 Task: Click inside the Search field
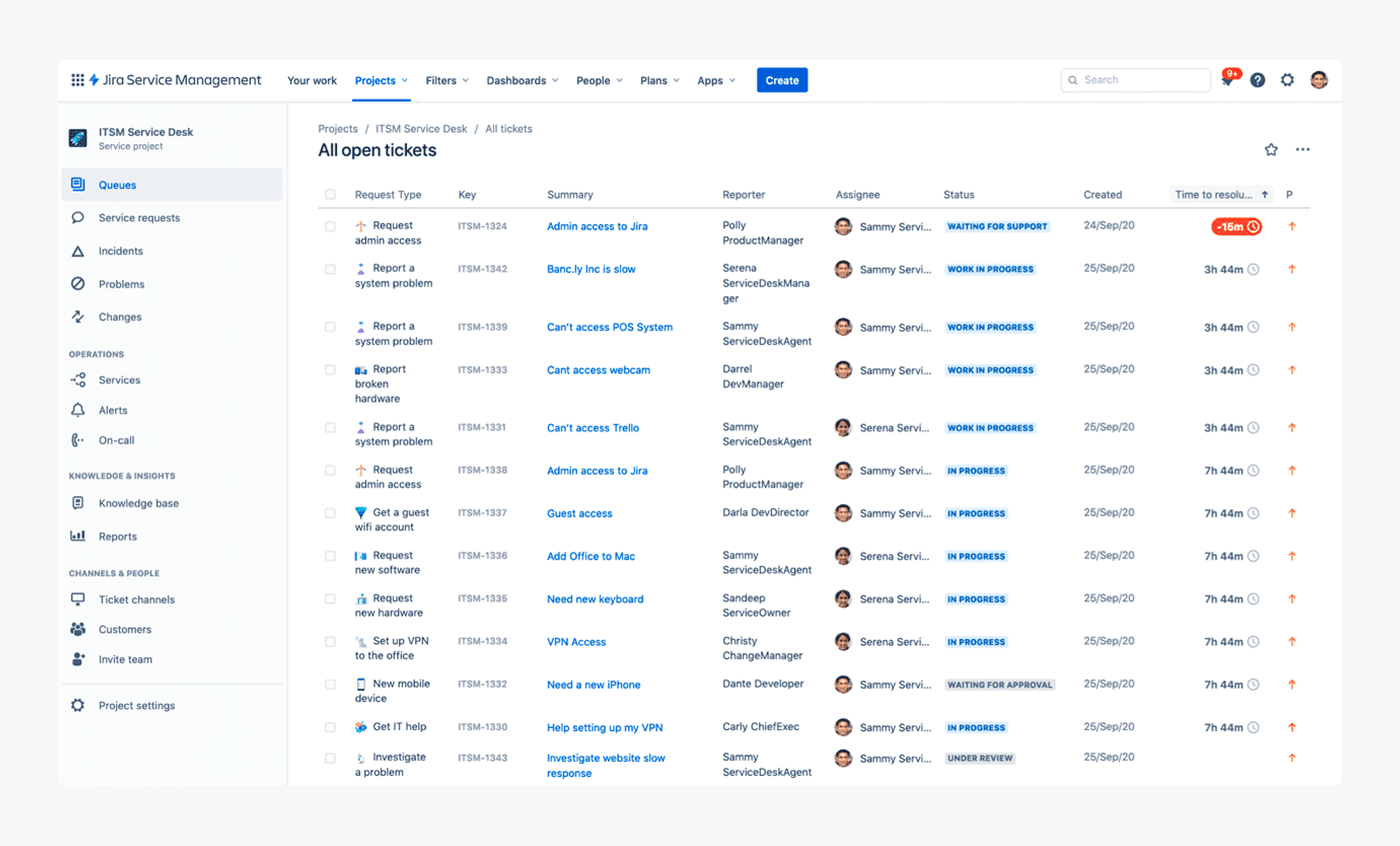tap(1135, 80)
